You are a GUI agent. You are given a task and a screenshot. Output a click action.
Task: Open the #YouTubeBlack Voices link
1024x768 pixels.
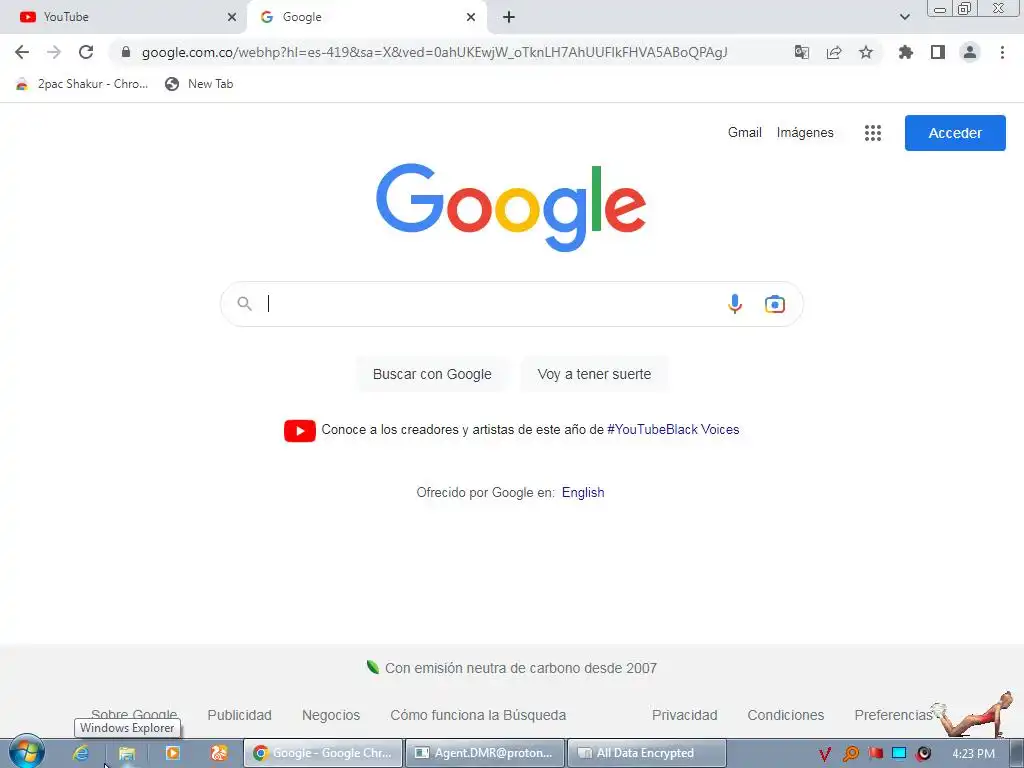pyautogui.click(x=673, y=430)
